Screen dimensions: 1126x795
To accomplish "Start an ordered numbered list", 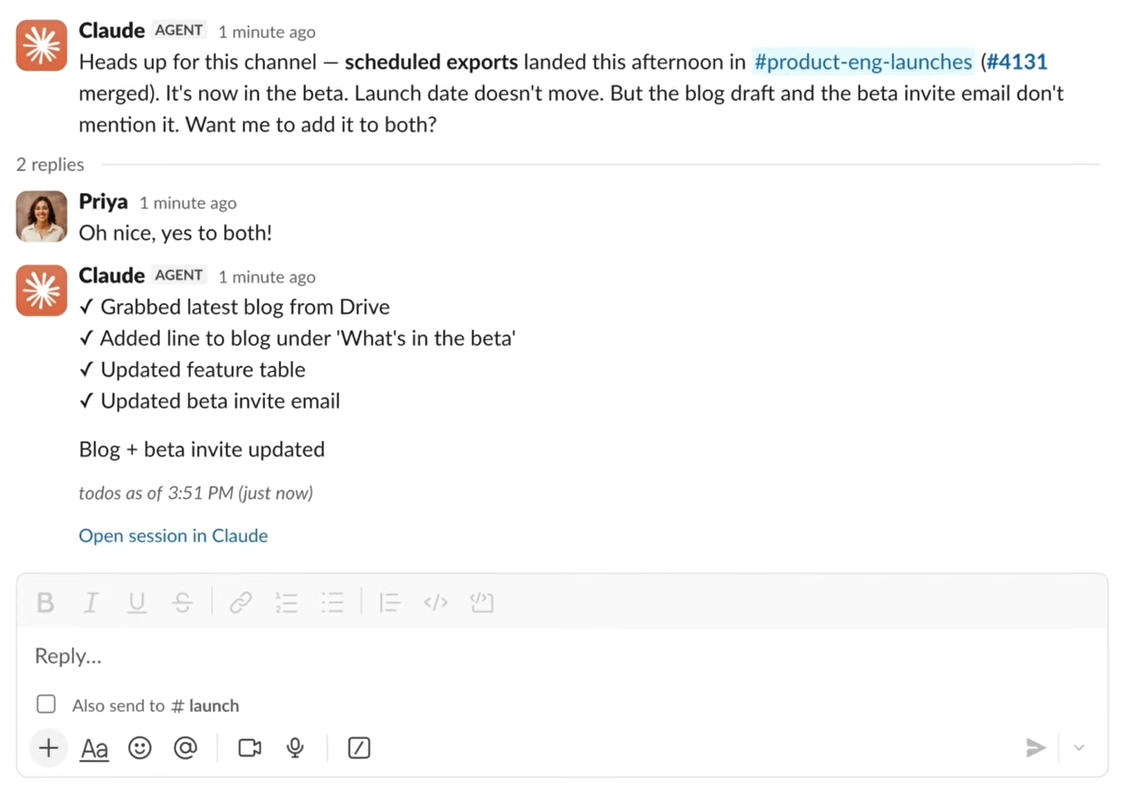I will coord(287,603).
